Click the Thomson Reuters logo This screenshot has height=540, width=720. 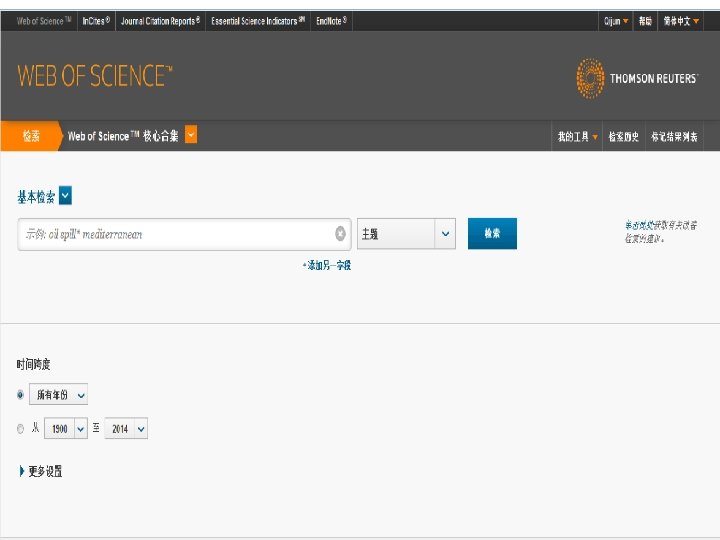pyautogui.click(x=637, y=79)
